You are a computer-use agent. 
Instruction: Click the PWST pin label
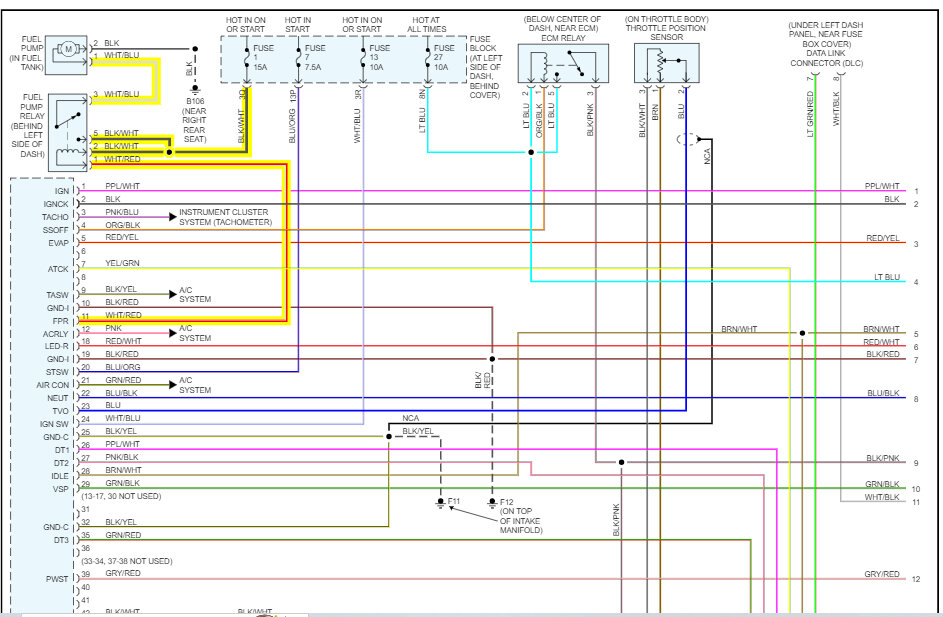pyautogui.click(x=57, y=579)
